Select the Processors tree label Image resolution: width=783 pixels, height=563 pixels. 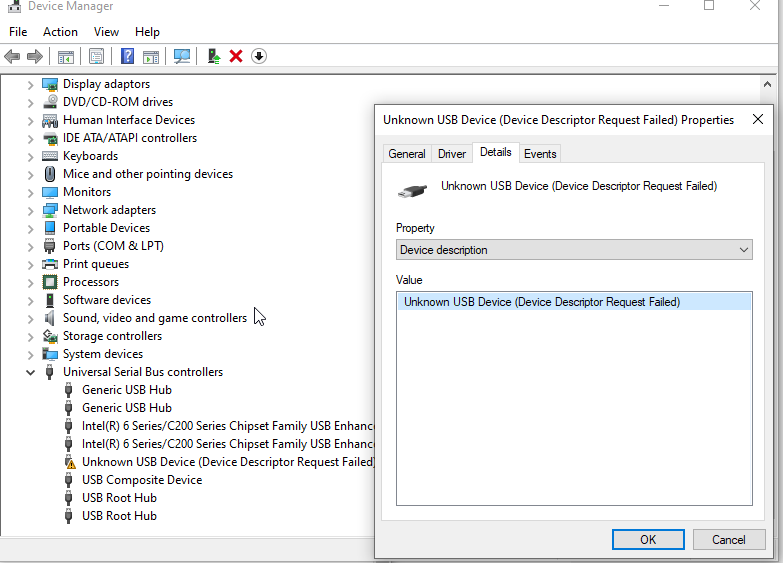tap(91, 282)
